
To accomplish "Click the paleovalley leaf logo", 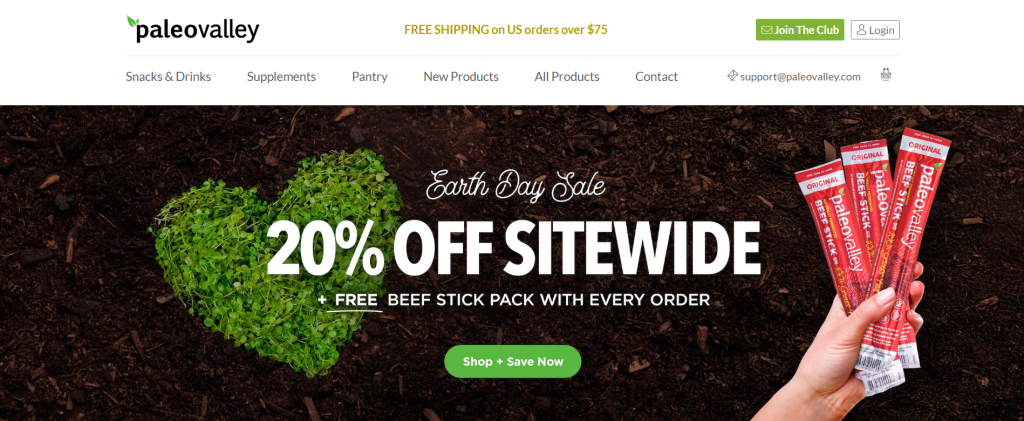I will (x=193, y=29).
